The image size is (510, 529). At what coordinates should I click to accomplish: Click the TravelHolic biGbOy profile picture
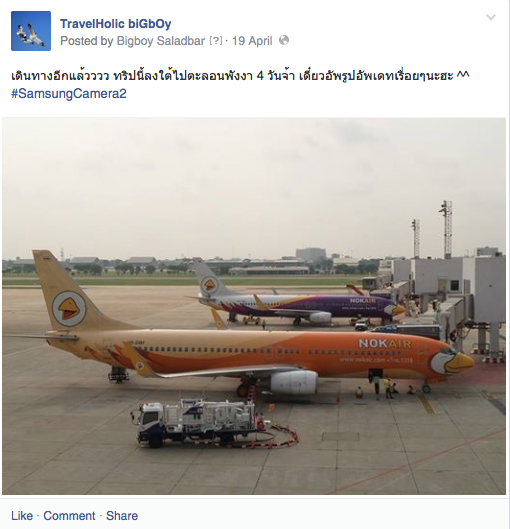tap(31, 31)
